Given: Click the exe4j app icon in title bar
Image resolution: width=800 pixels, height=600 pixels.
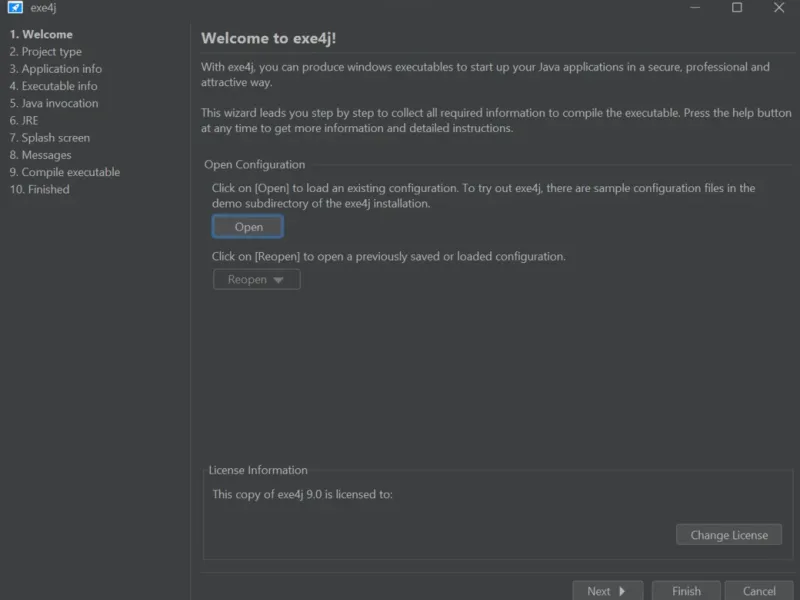Looking at the screenshot, I should click(15, 7).
